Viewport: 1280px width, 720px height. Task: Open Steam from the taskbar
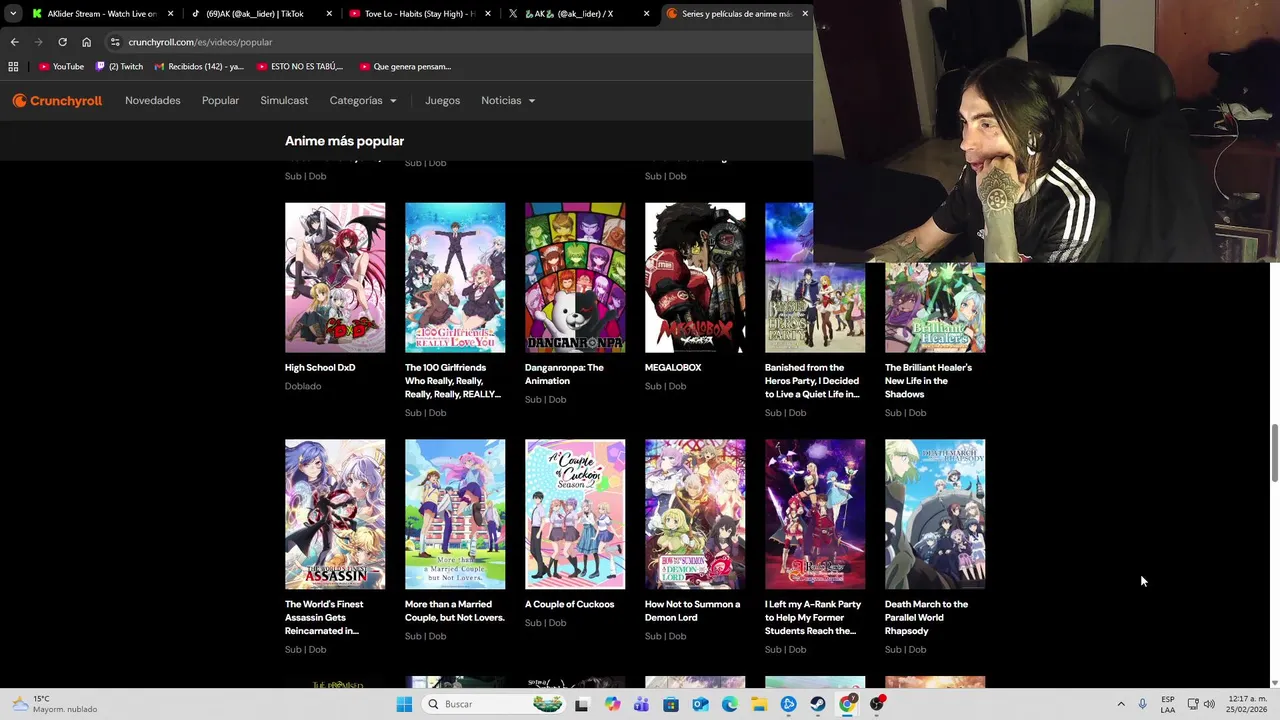[818, 704]
